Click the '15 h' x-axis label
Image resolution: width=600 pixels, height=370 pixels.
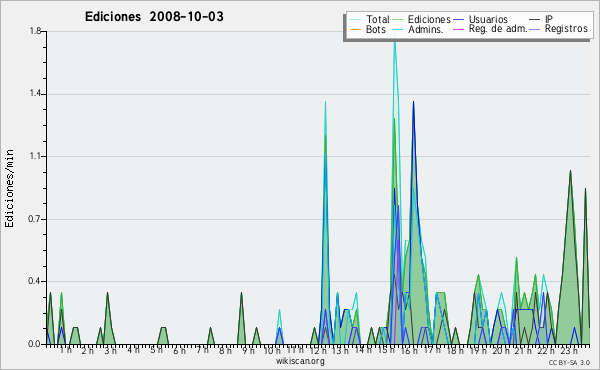pos(386,350)
